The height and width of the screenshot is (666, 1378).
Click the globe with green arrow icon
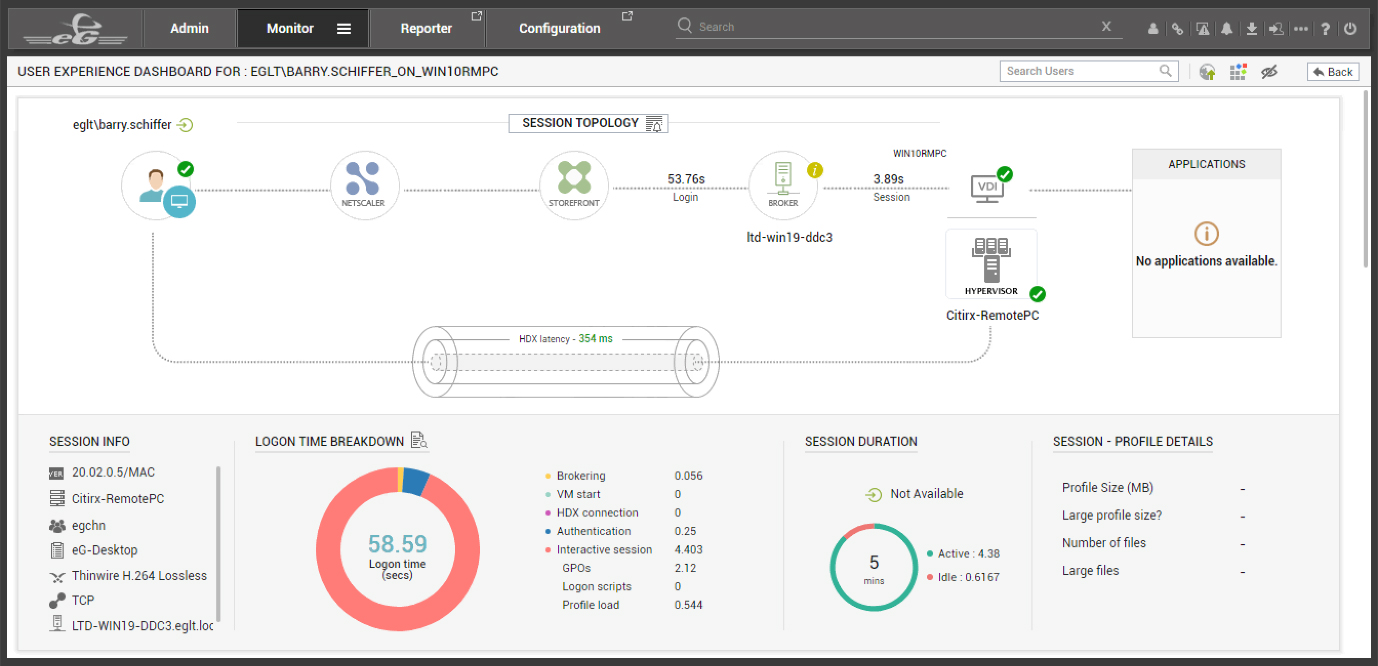(x=1208, y=72)
